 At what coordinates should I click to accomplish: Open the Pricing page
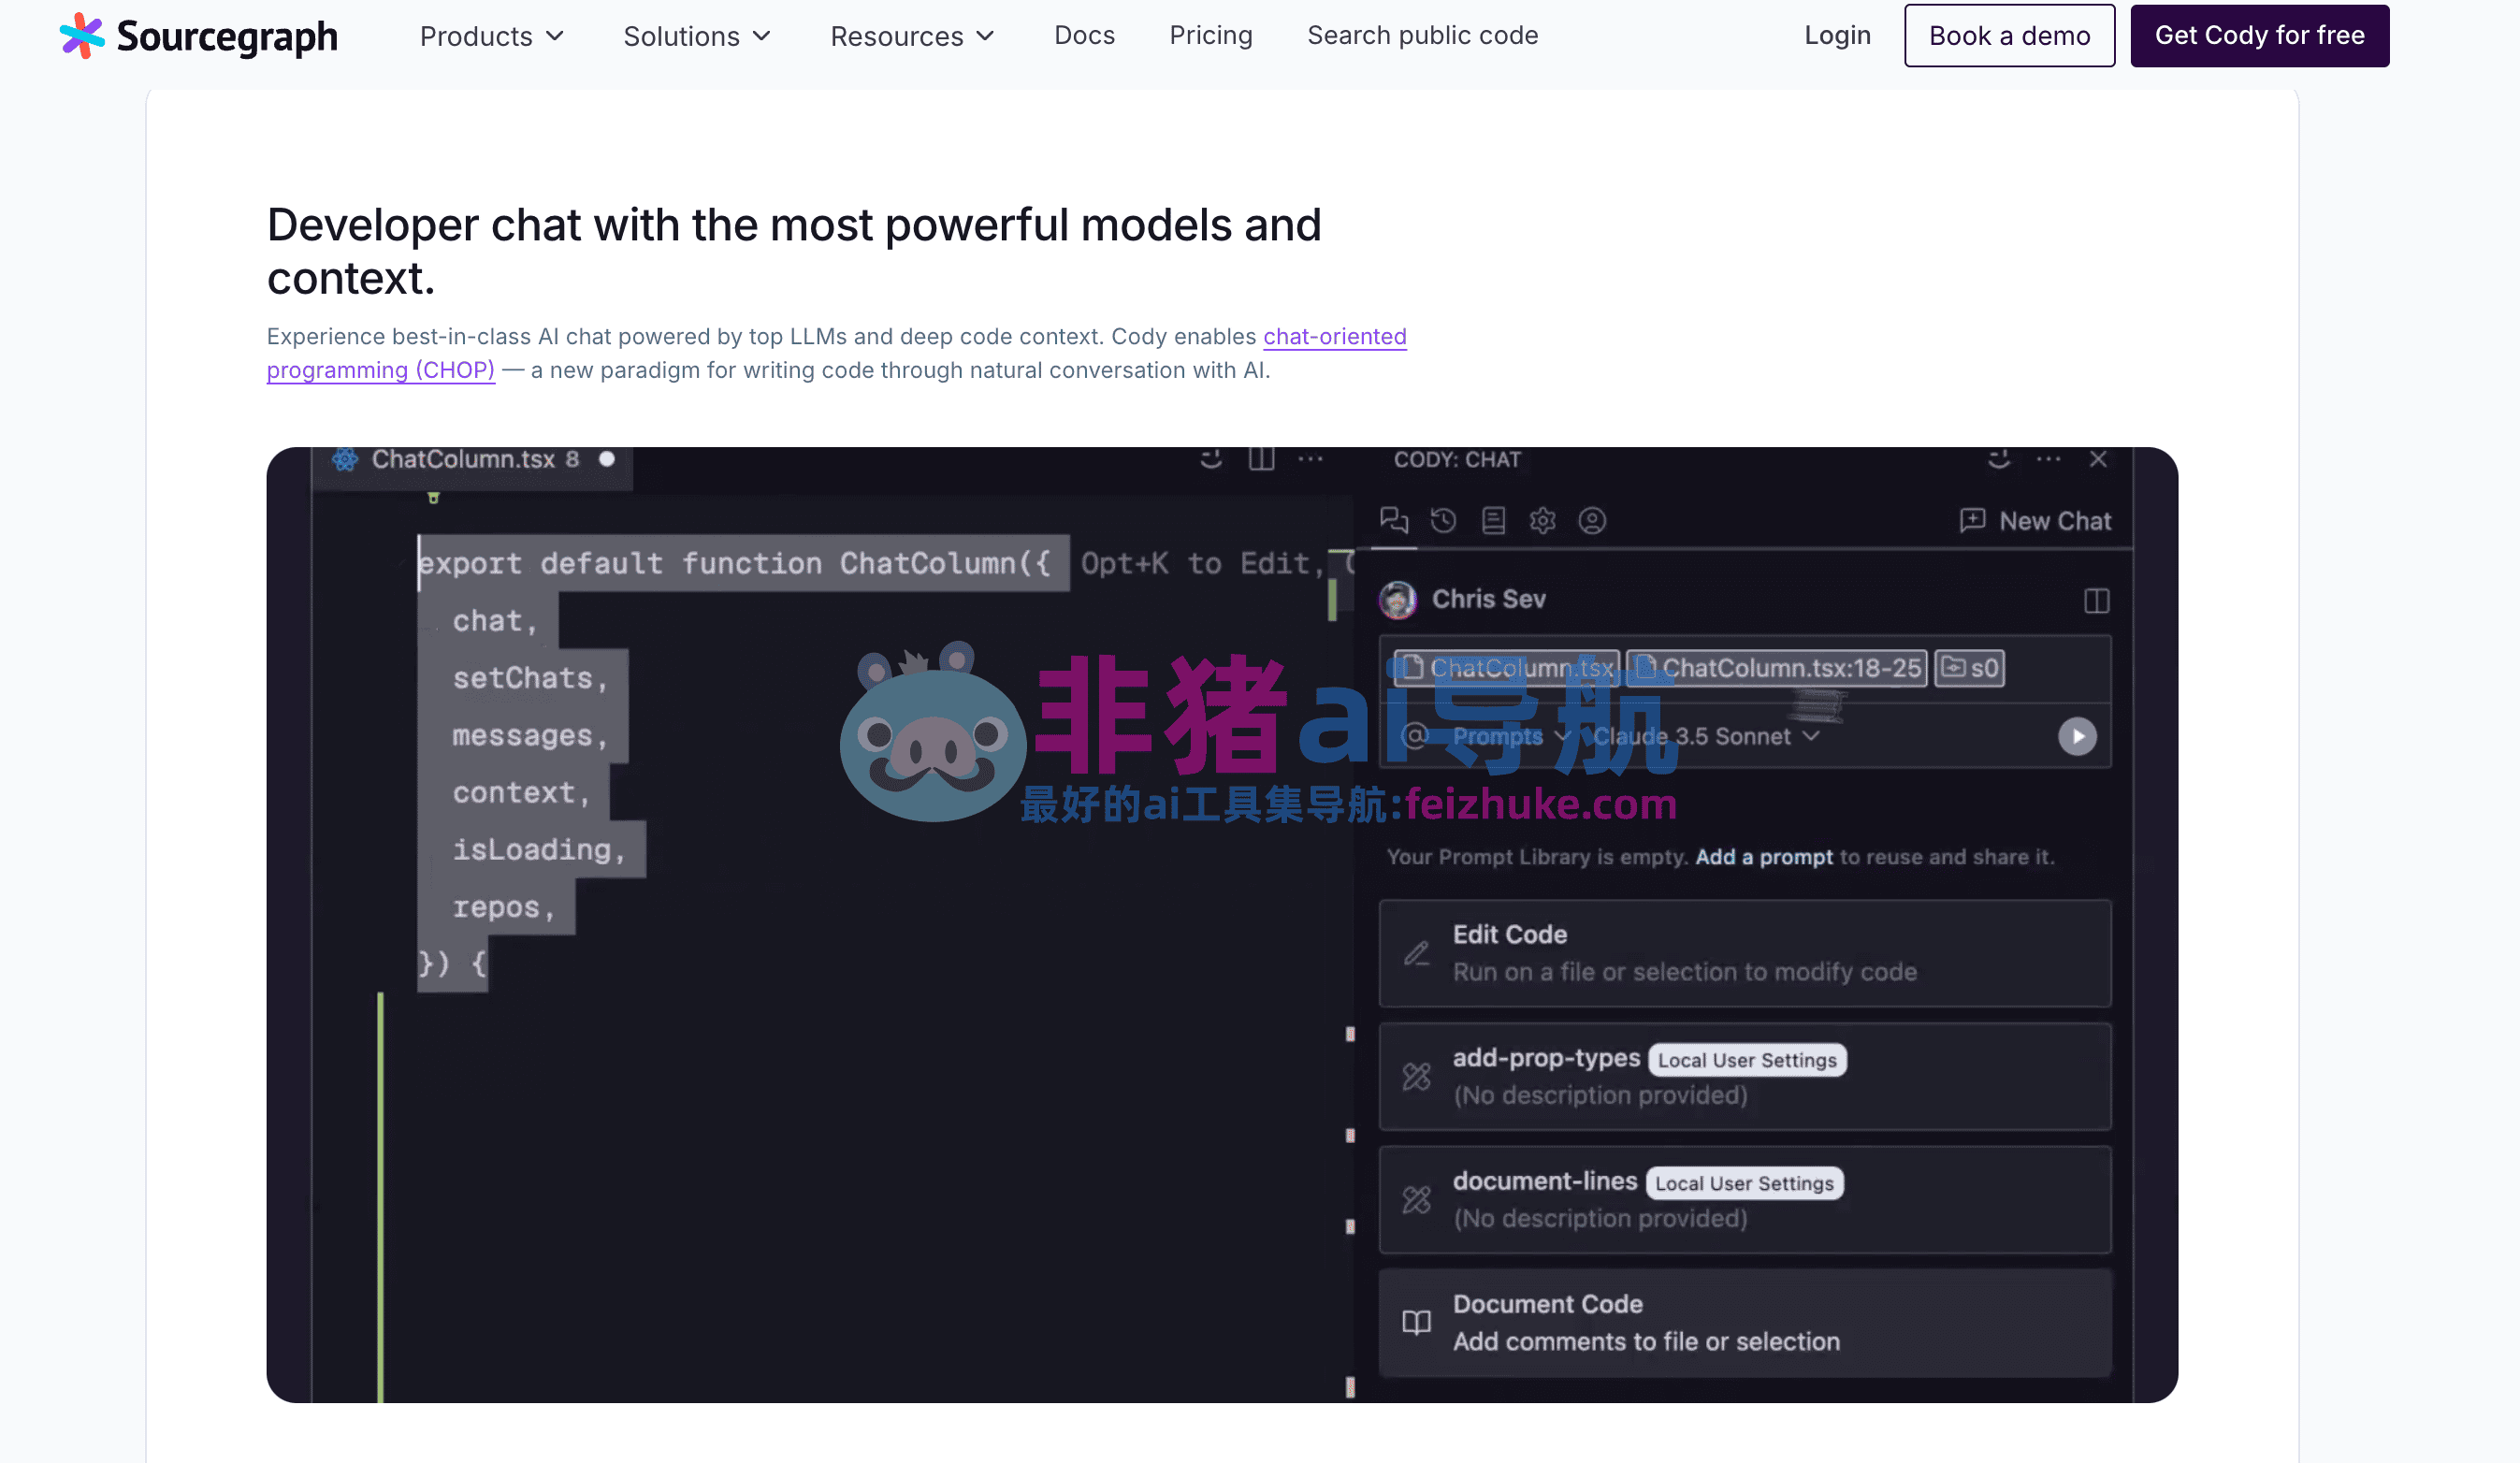[x=1210, y=36]
